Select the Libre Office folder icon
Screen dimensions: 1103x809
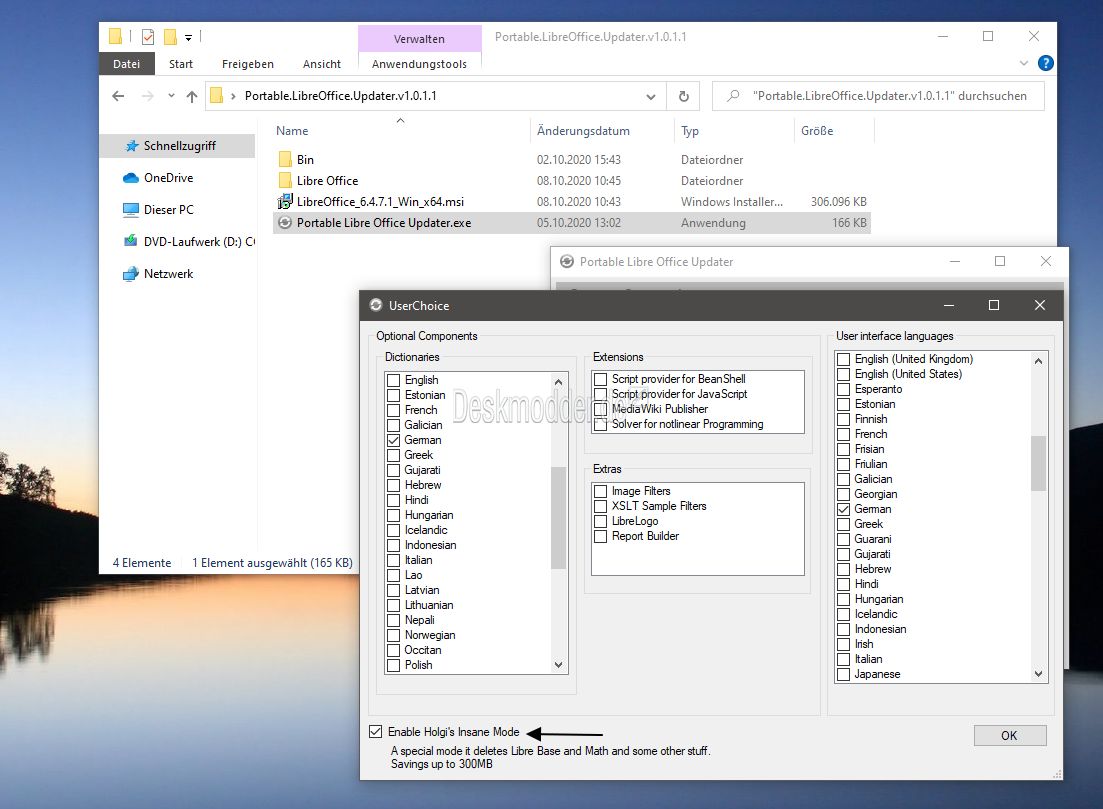(x=285, y=181)
